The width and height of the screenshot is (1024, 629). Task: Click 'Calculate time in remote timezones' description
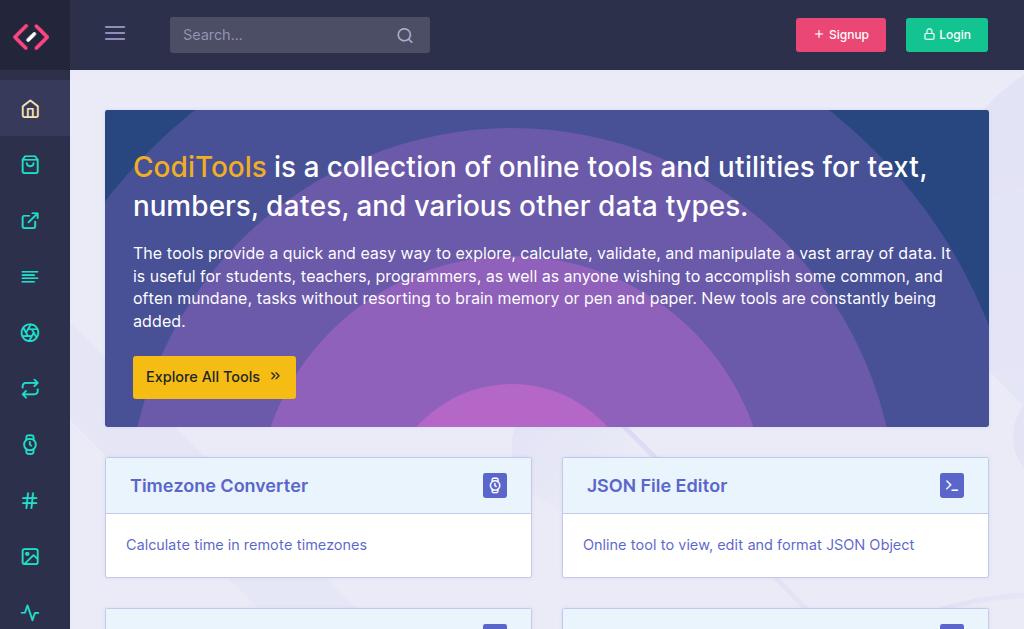click(246, 545)
